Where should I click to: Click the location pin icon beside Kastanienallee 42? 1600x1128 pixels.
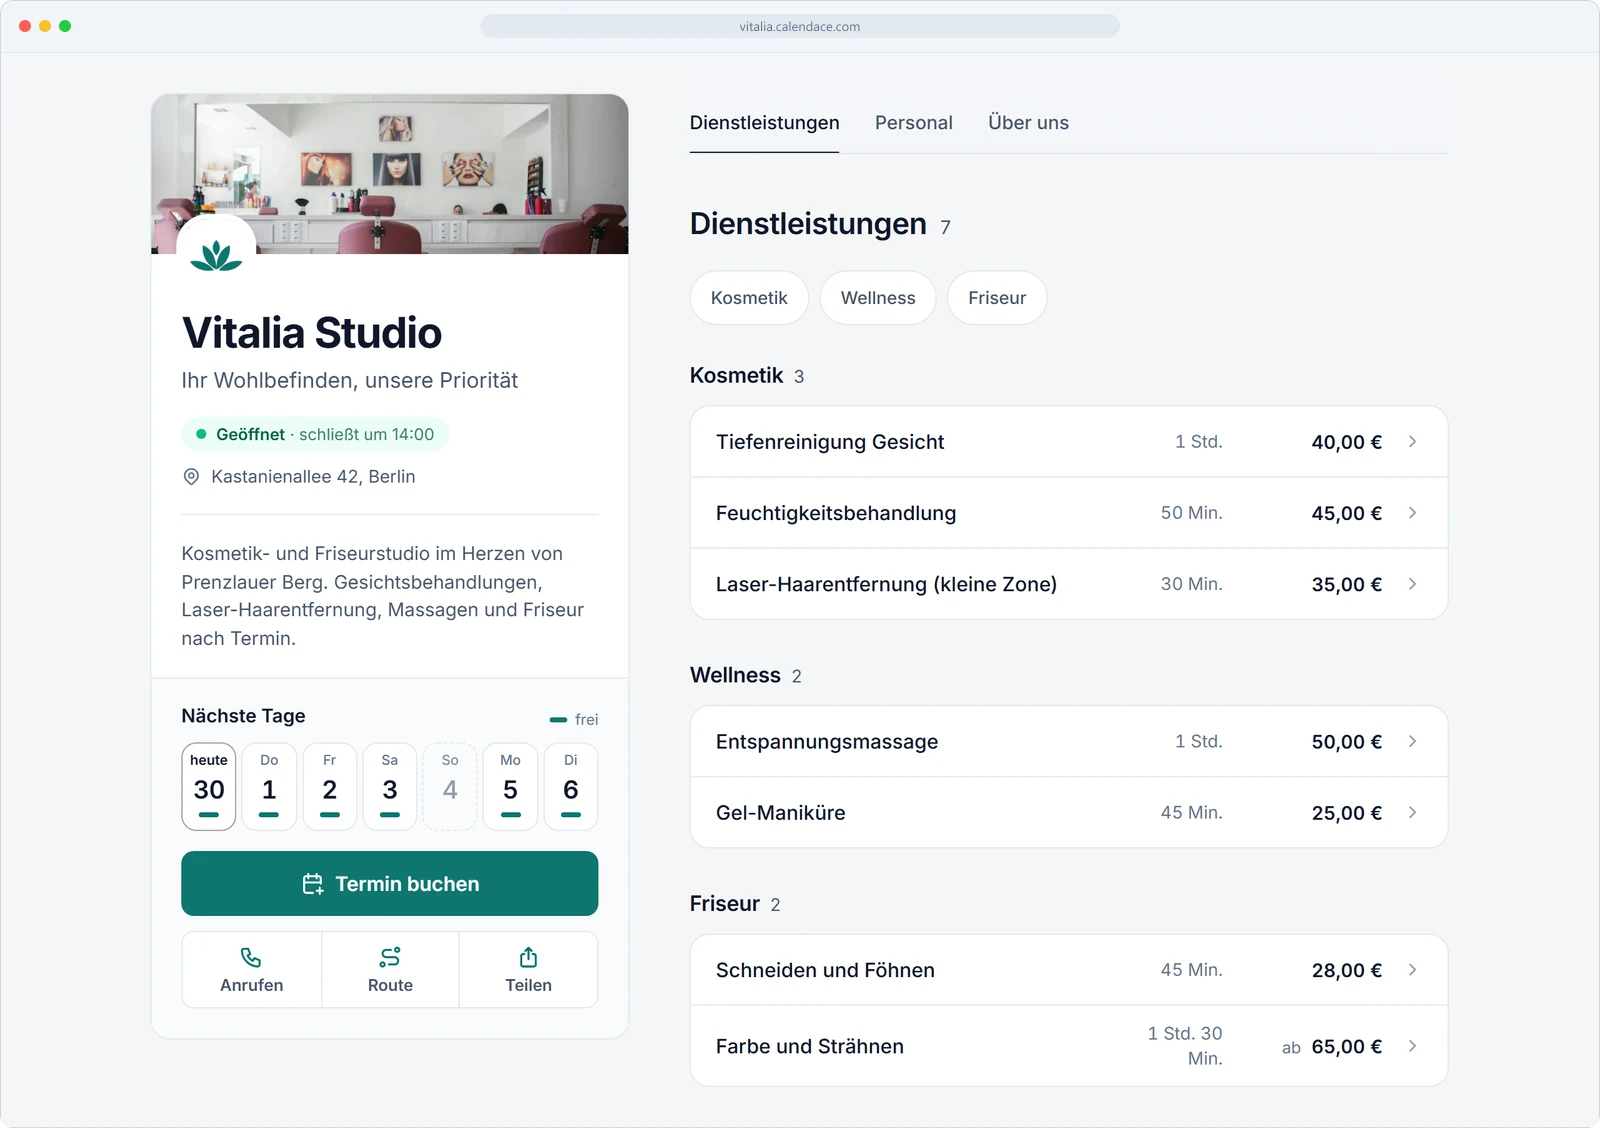191,477
